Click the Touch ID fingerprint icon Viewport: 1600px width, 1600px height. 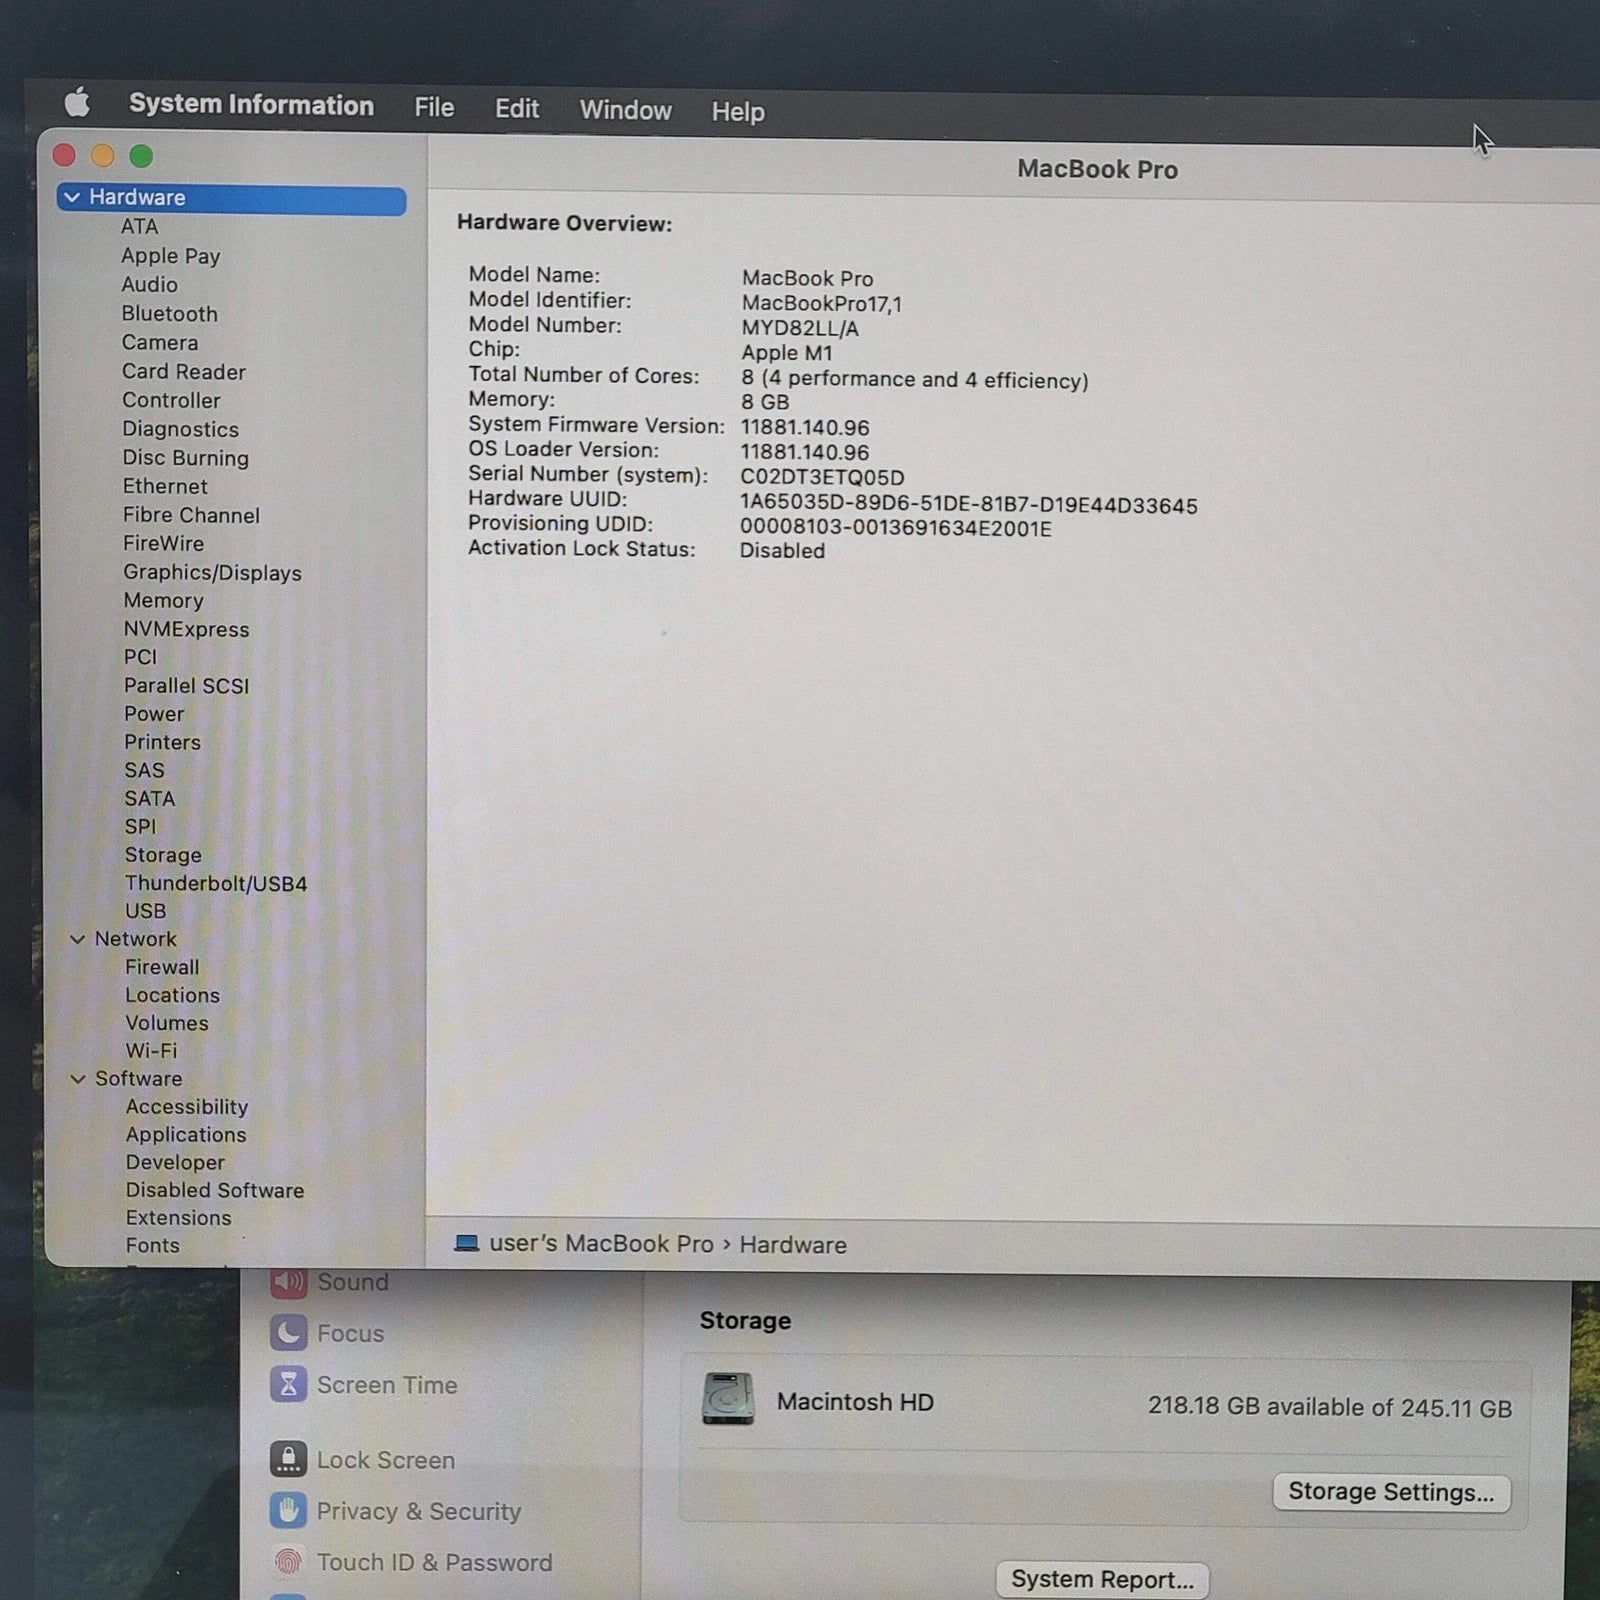(288, 1562)
